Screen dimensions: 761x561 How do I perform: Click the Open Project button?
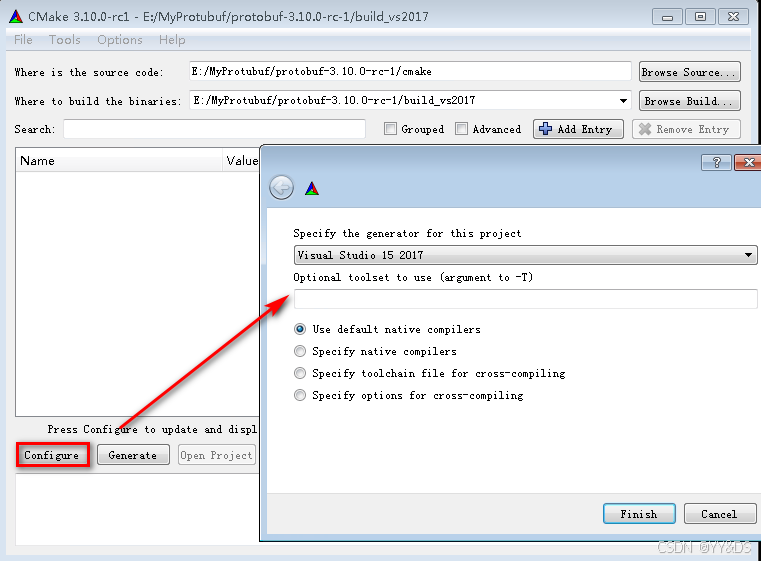click(x=216, y=455)
